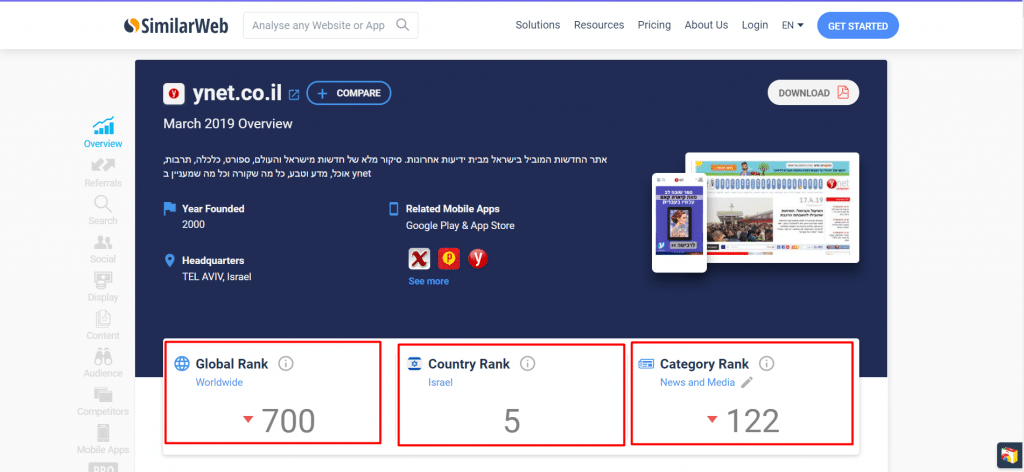This screenshot has width=1024, height=472.
Task: Open the red y ynet mobile app
Action: (478, 259)
